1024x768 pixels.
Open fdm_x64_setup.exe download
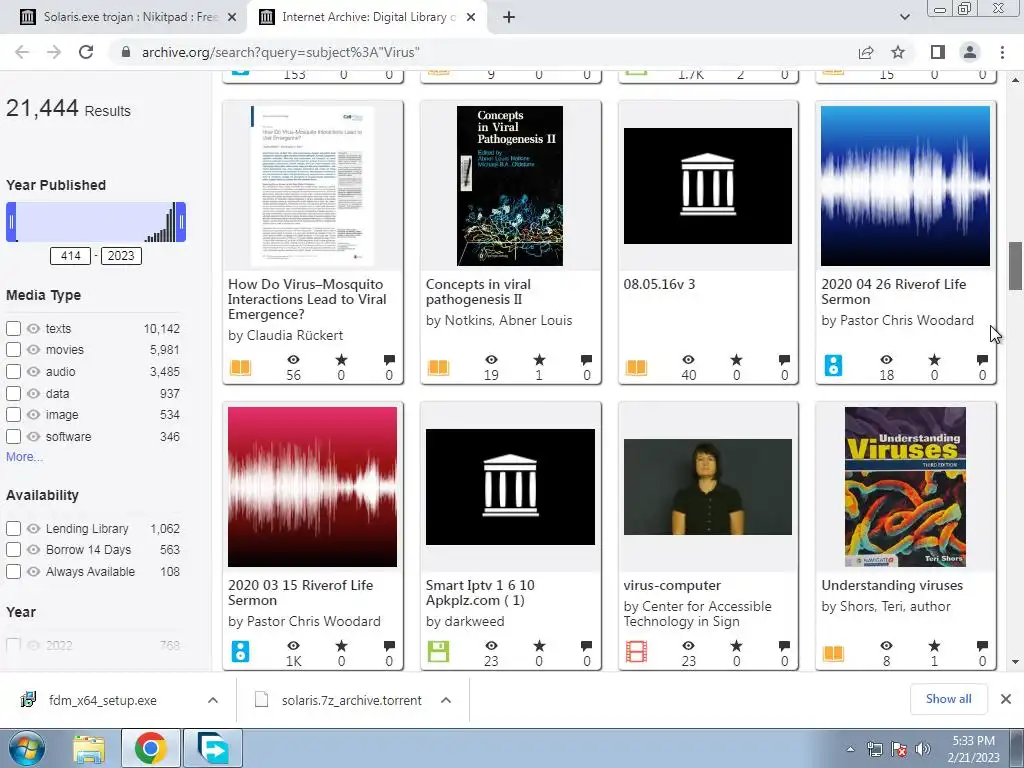click(103, 700)
